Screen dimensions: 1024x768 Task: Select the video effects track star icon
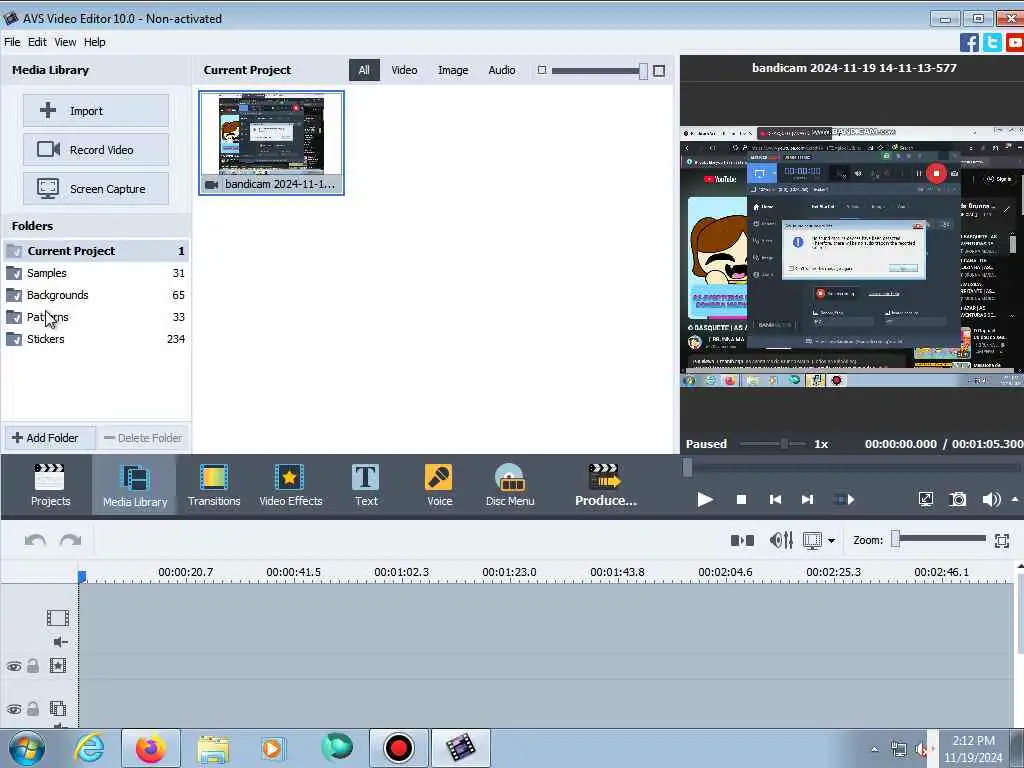[57, 665]
